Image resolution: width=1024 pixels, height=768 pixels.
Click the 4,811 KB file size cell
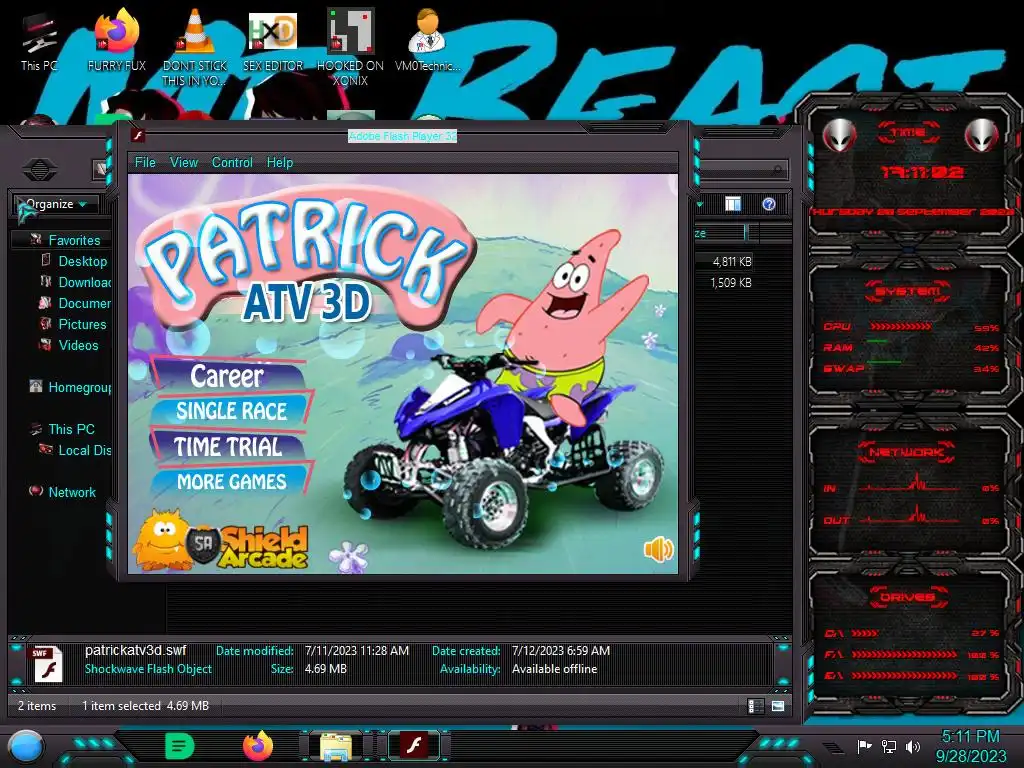click(731, 261)
